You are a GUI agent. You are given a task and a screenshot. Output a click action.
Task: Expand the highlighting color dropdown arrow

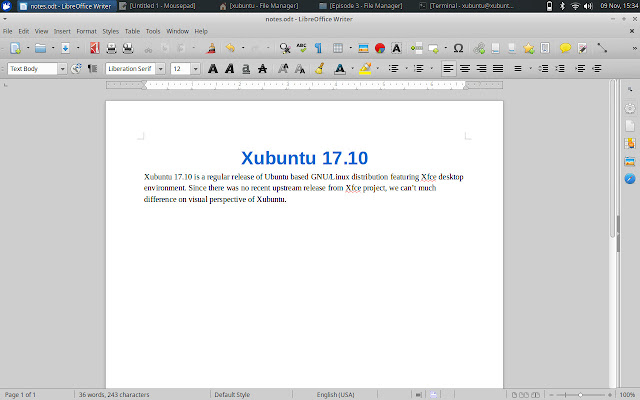coord(378,69)
